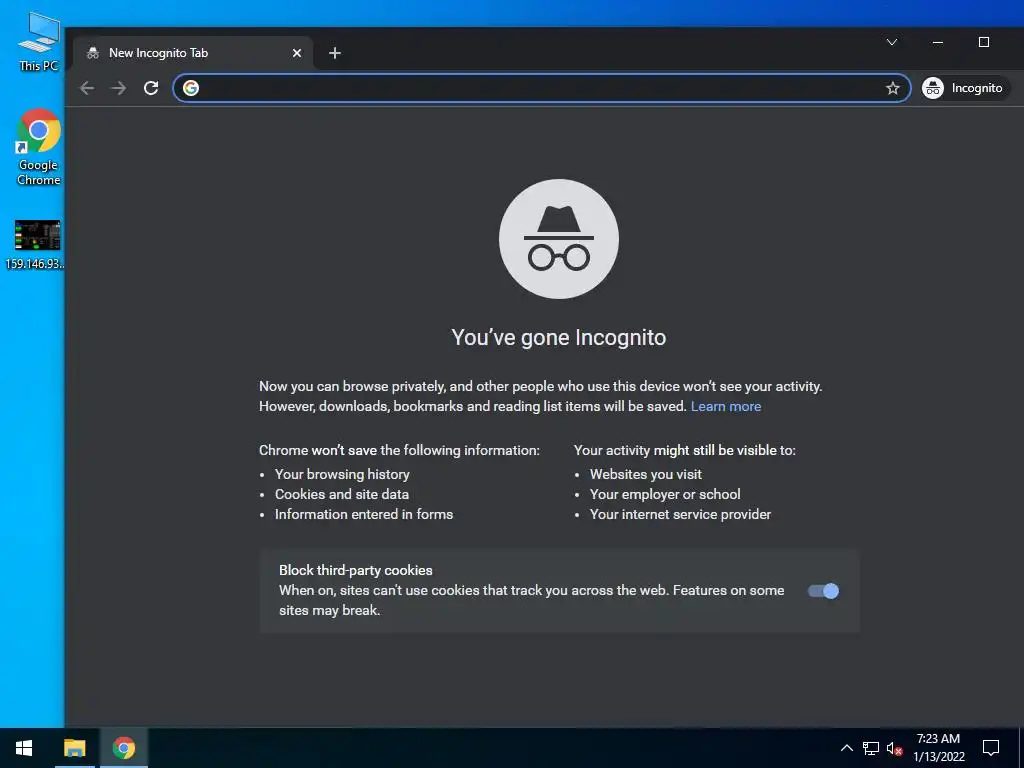
Task: Click the muted volume tray icon
Action: (x=894, y=748)
